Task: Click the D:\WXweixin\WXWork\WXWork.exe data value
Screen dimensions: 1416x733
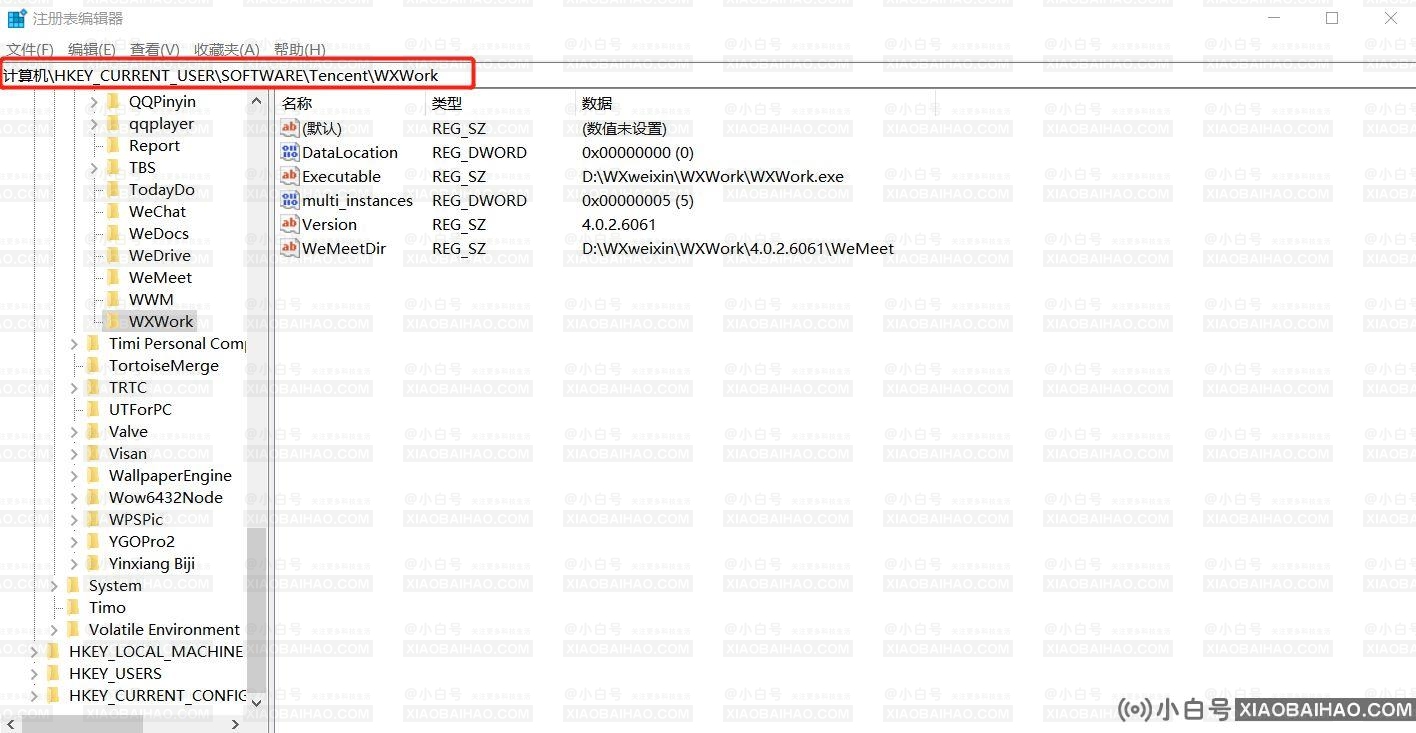Action: coord(713,176)
